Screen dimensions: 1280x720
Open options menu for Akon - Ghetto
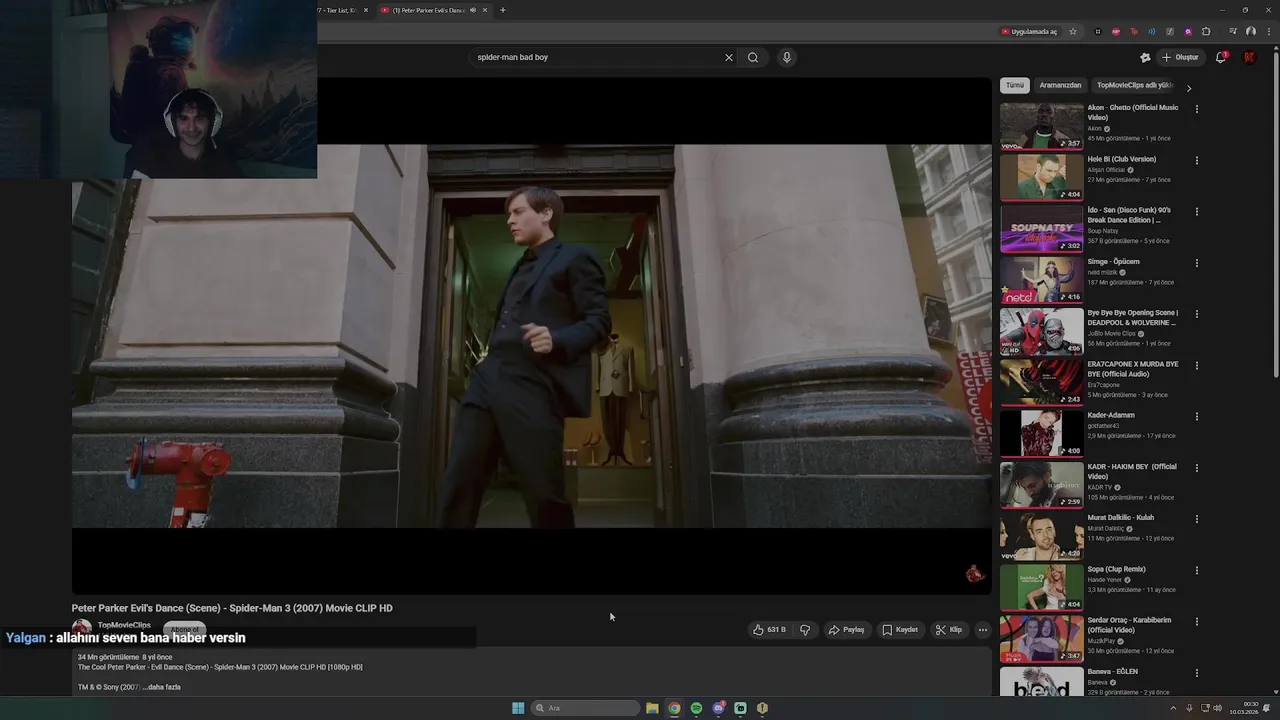(1196, 109)
